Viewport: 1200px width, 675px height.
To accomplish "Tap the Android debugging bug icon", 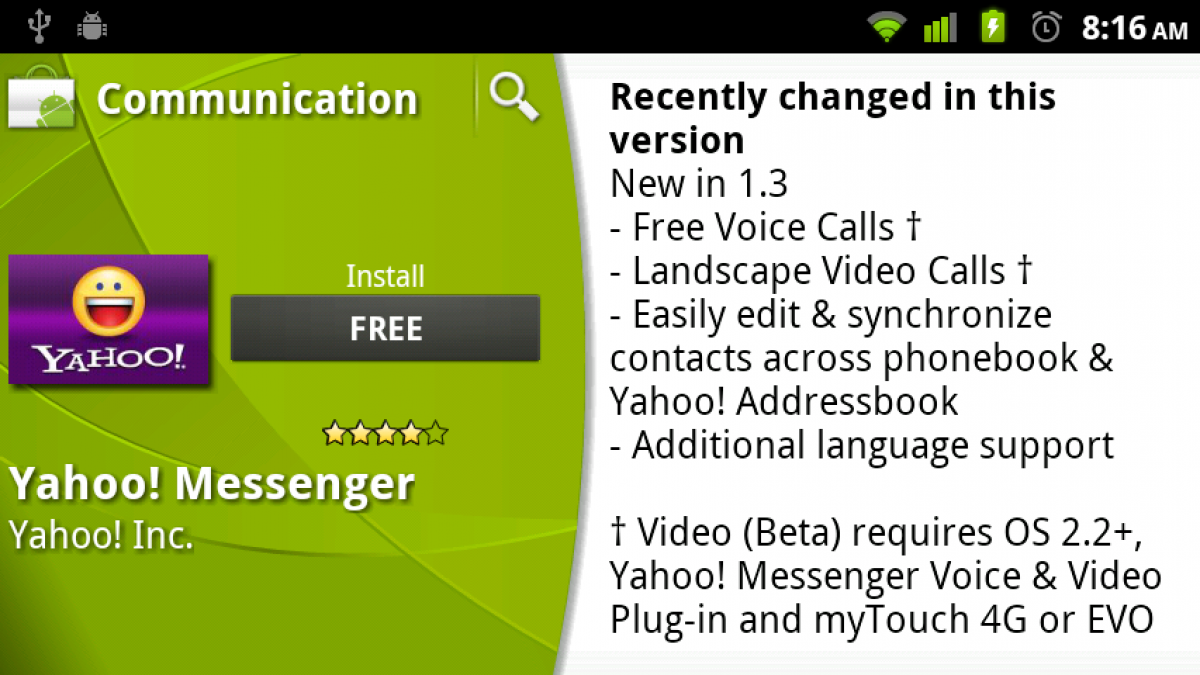I will pyautogui.click(x=93, y=26).
